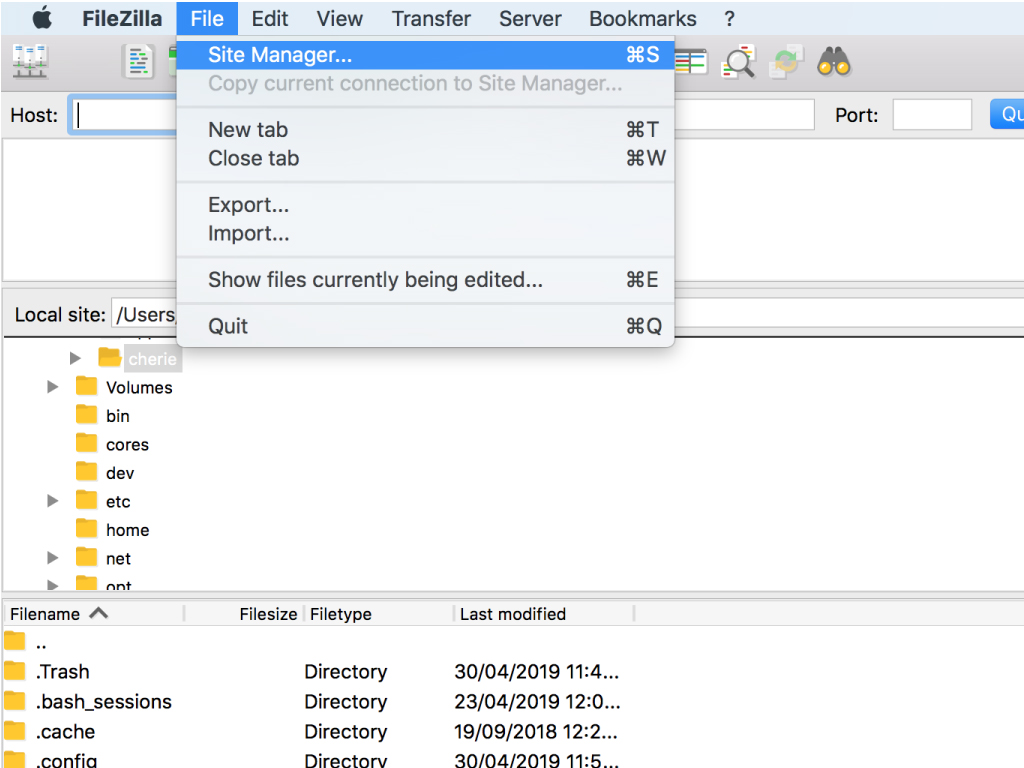Click the net folder icon

[86, 558]
